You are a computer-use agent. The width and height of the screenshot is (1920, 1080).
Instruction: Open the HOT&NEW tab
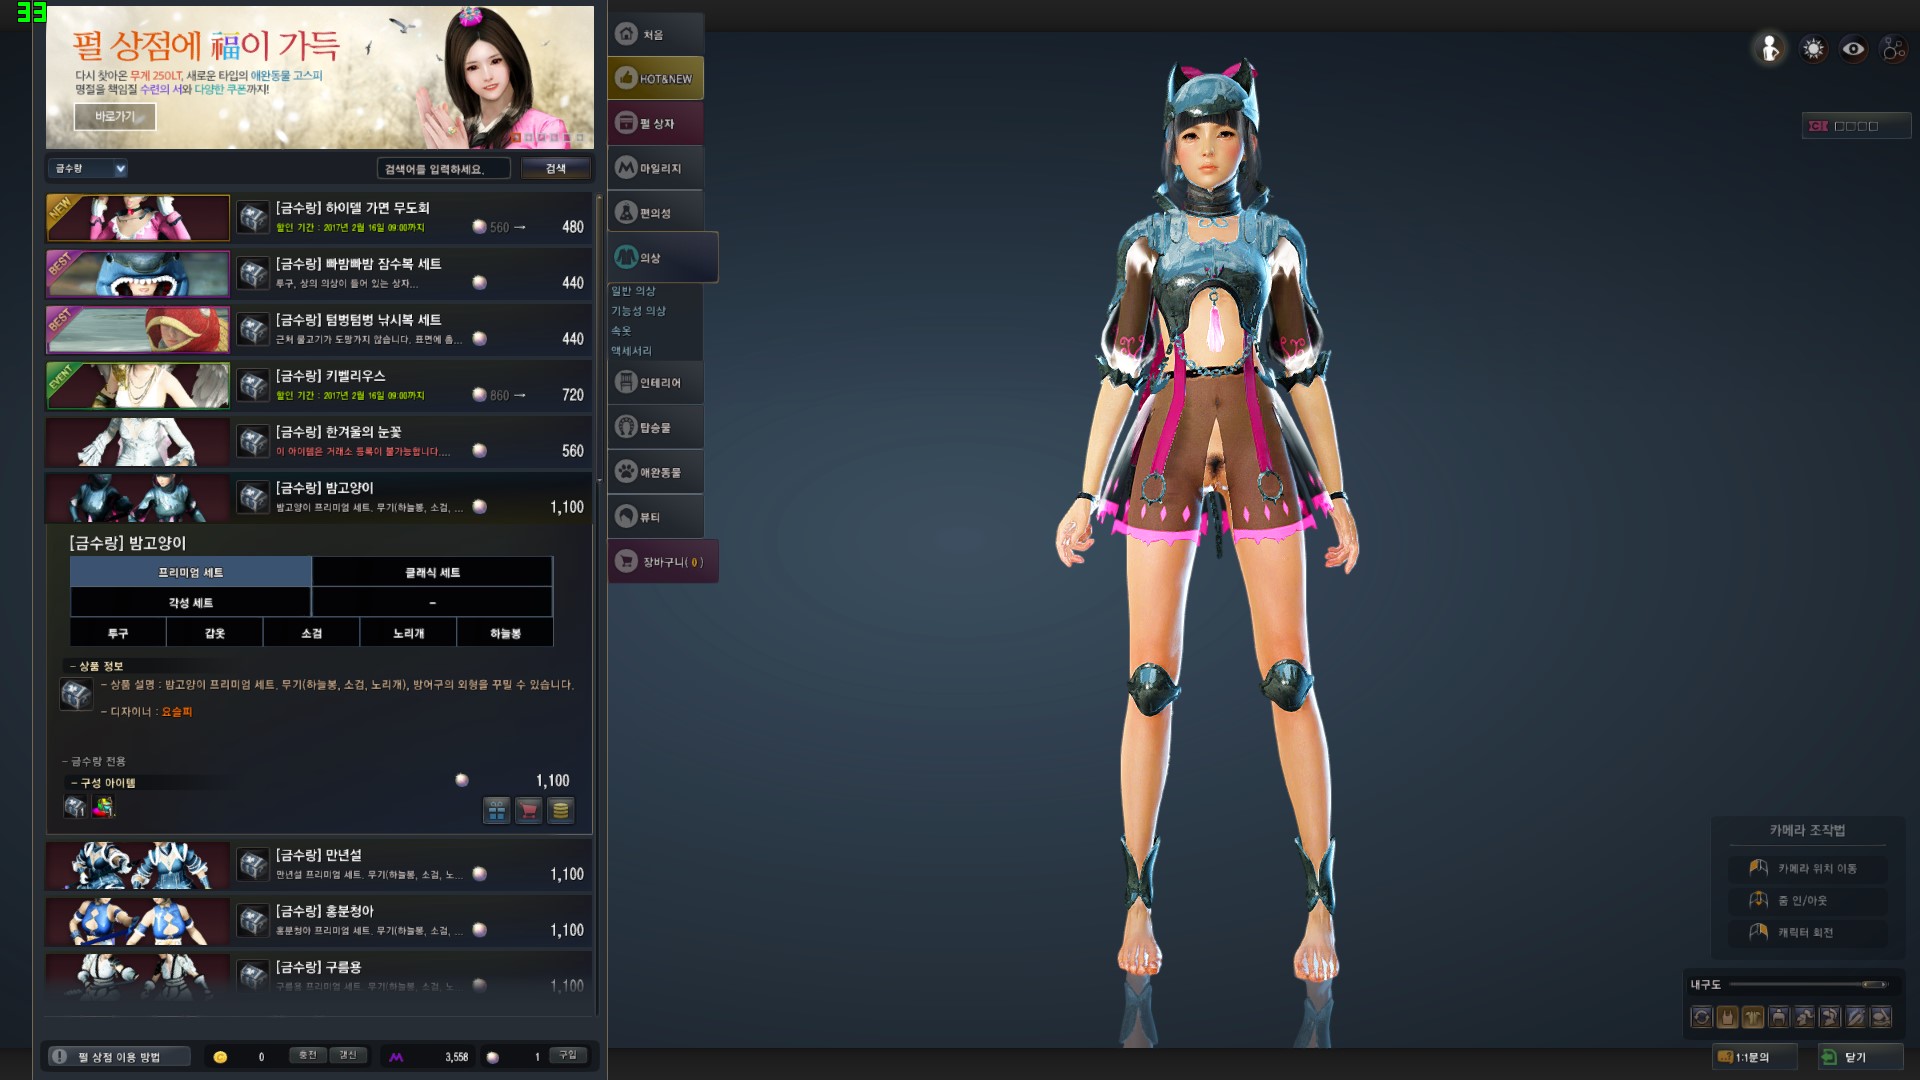pos(656,78)
